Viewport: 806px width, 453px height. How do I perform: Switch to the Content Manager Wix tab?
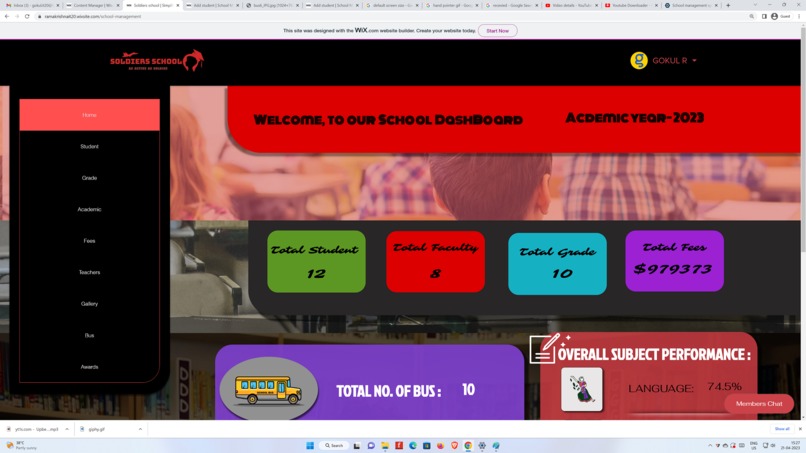click(x=93, y=5)
